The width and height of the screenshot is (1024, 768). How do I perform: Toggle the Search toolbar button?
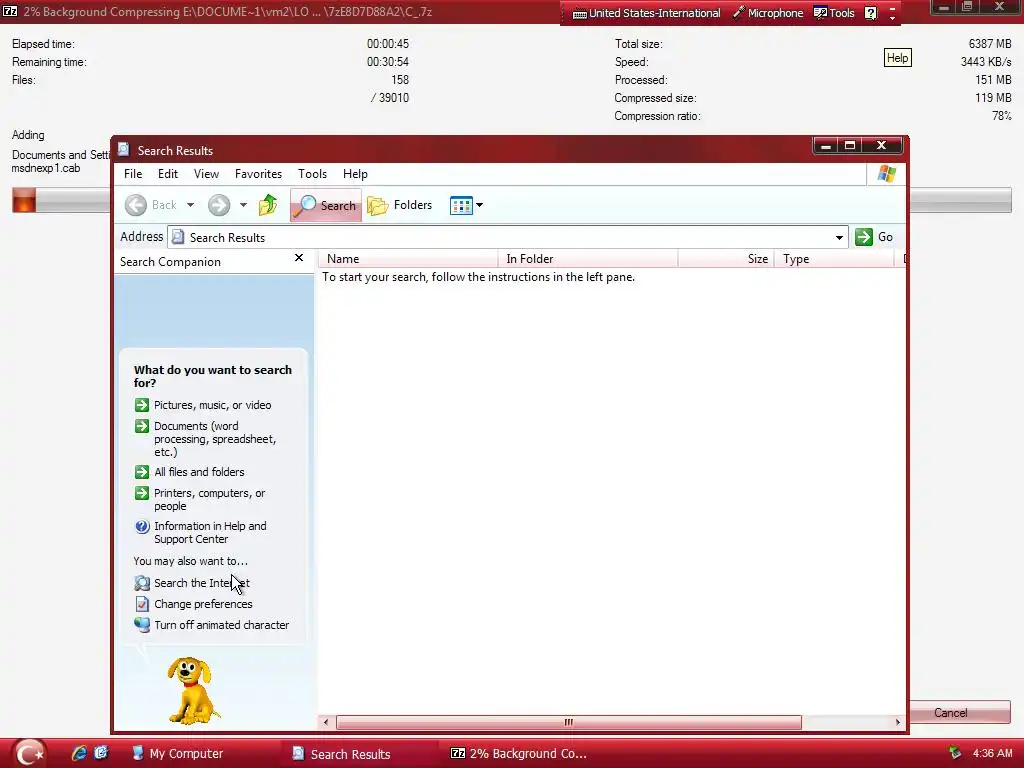[x=325, y=205]
